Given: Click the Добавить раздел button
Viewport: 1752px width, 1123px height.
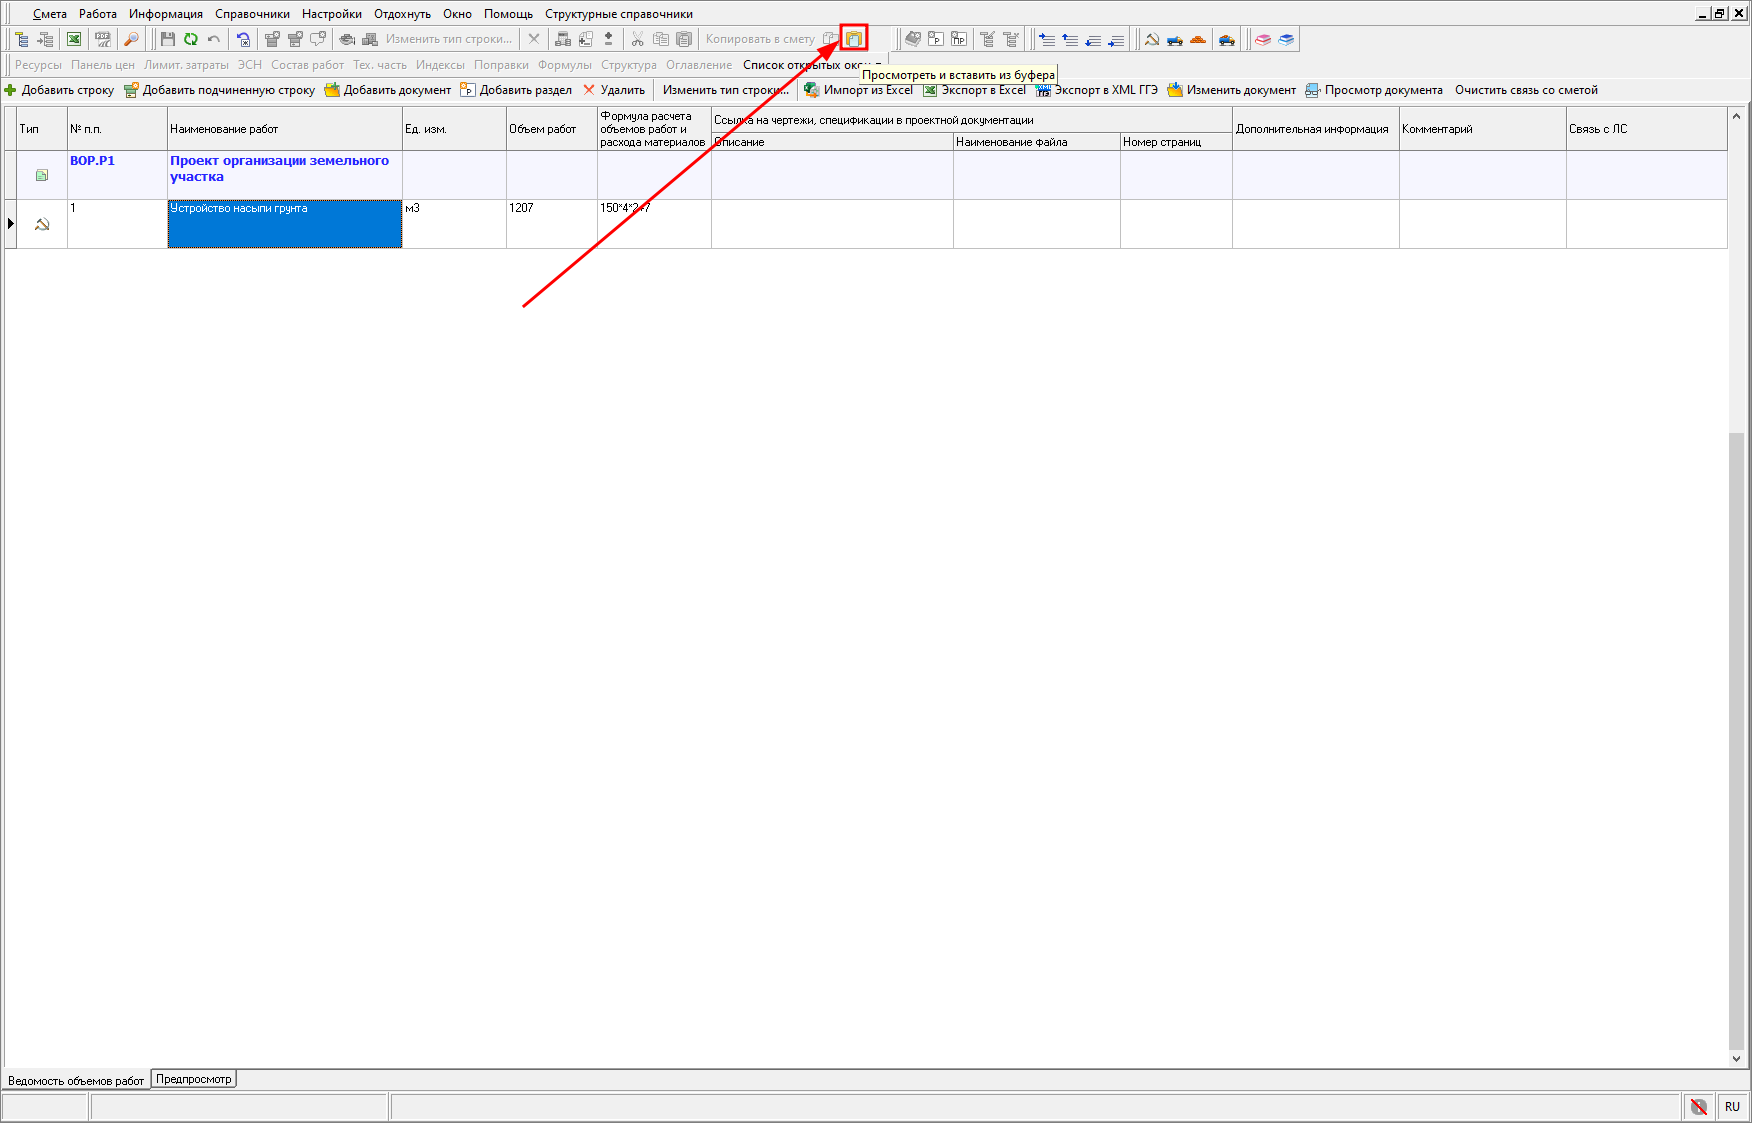Looking at the screenshot, I should pos(516,90).
